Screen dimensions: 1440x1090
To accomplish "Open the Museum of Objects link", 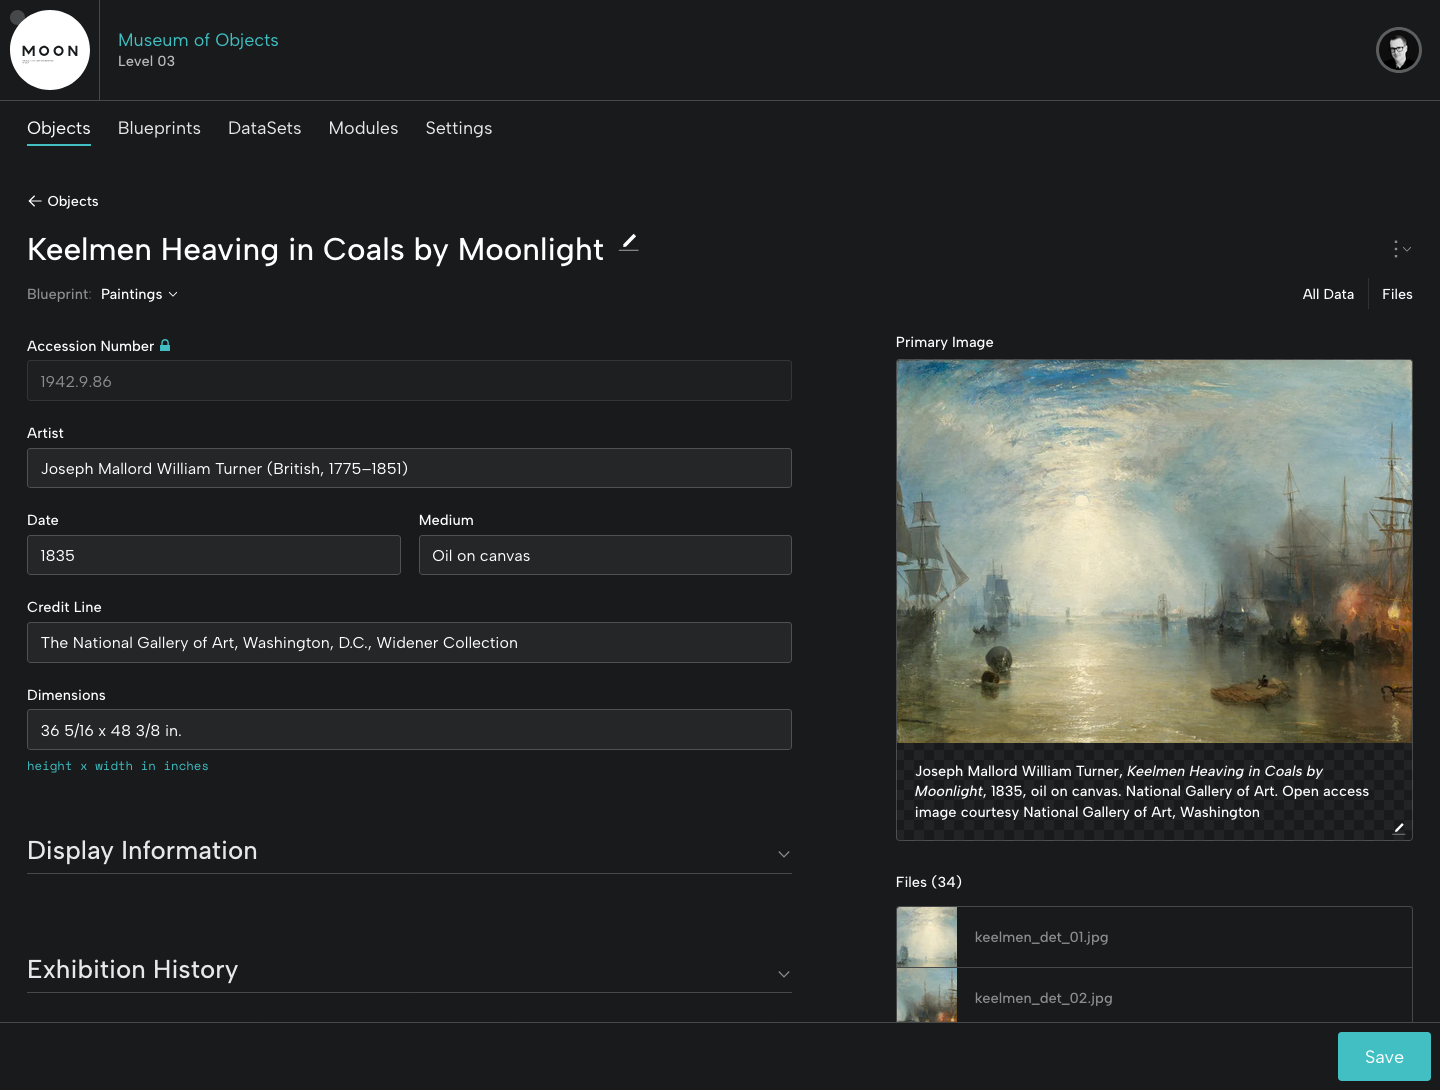I will (x=198, y=40).
